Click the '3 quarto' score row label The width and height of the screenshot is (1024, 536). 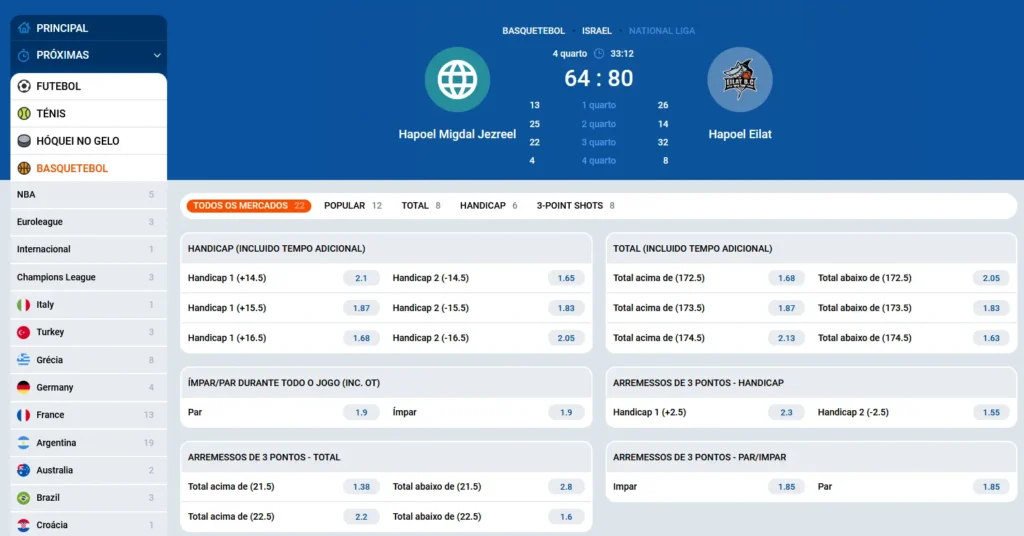pos(599,142)
